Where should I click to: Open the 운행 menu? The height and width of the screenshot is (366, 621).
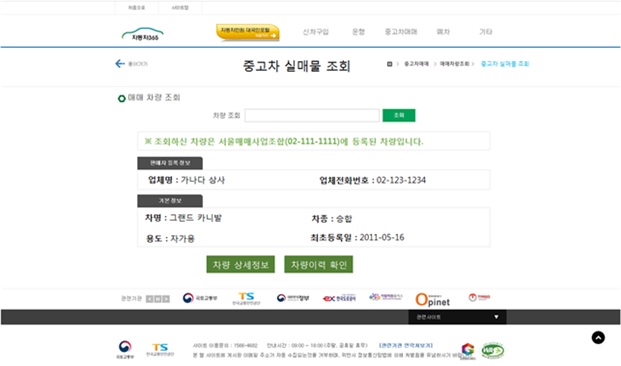358,32
